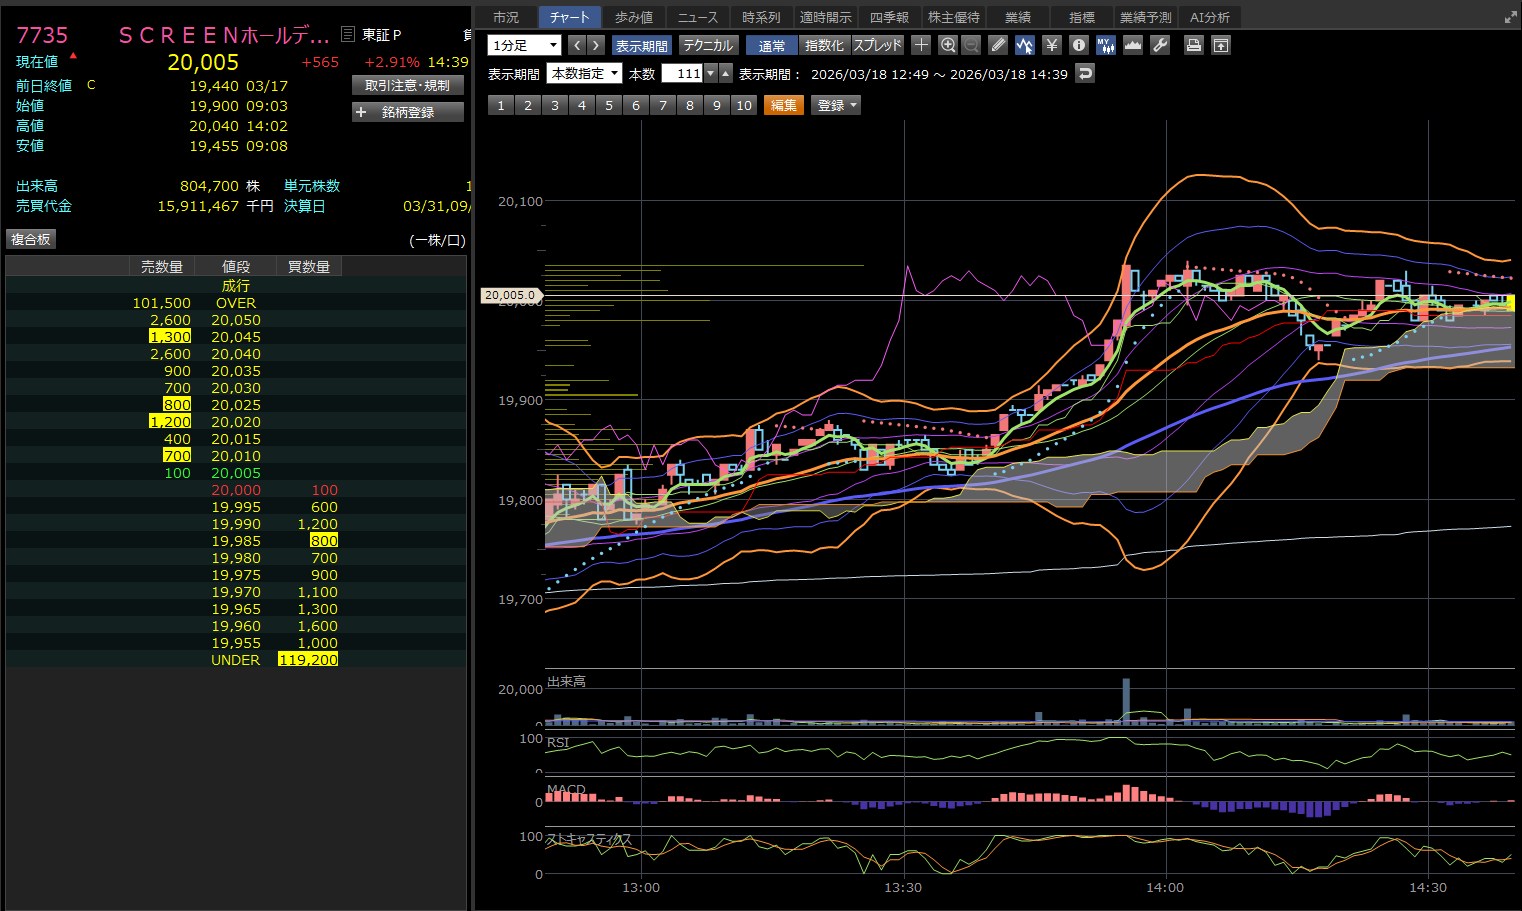Select the pencil drawing tool
Screen dimensions: 1522x911
pyautogui.click(x=998, y=45)
